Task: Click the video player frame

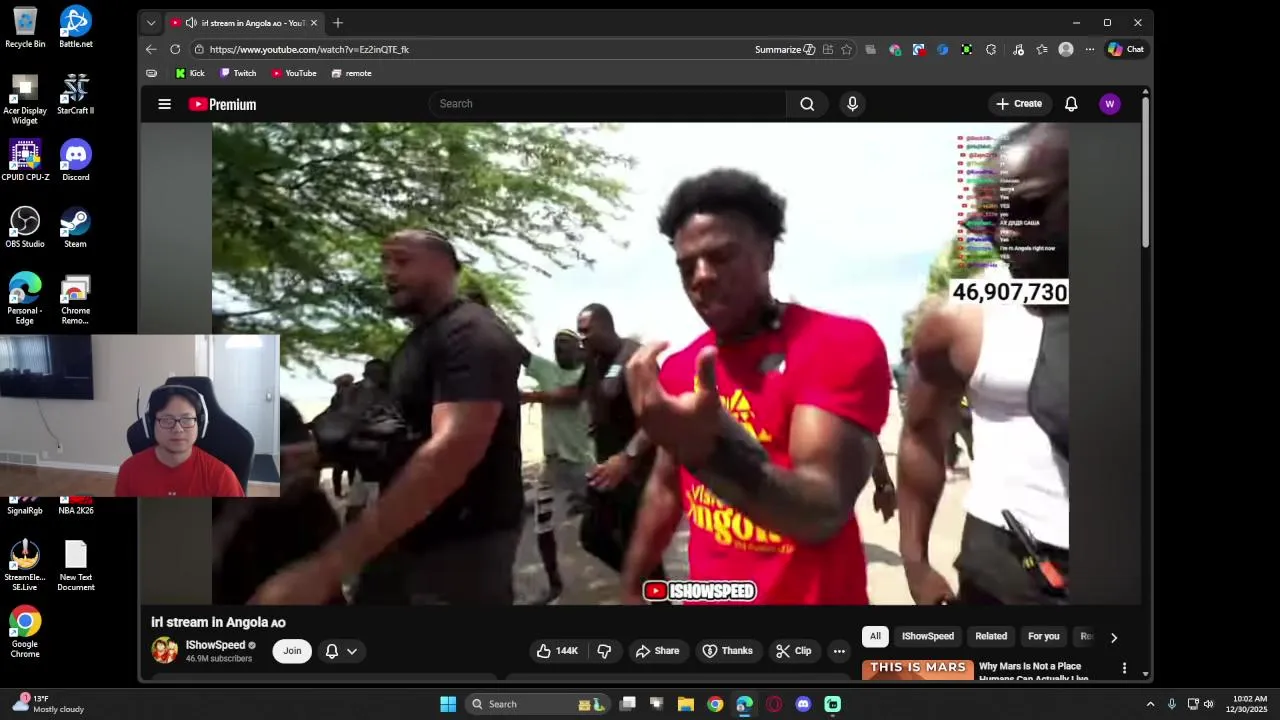Action: 640,364
